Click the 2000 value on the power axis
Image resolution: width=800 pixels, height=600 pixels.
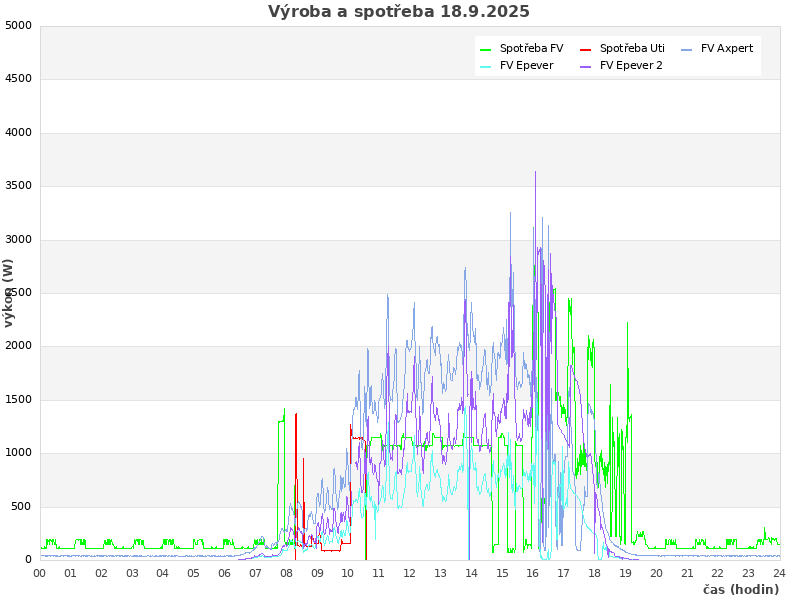point(18,346)
